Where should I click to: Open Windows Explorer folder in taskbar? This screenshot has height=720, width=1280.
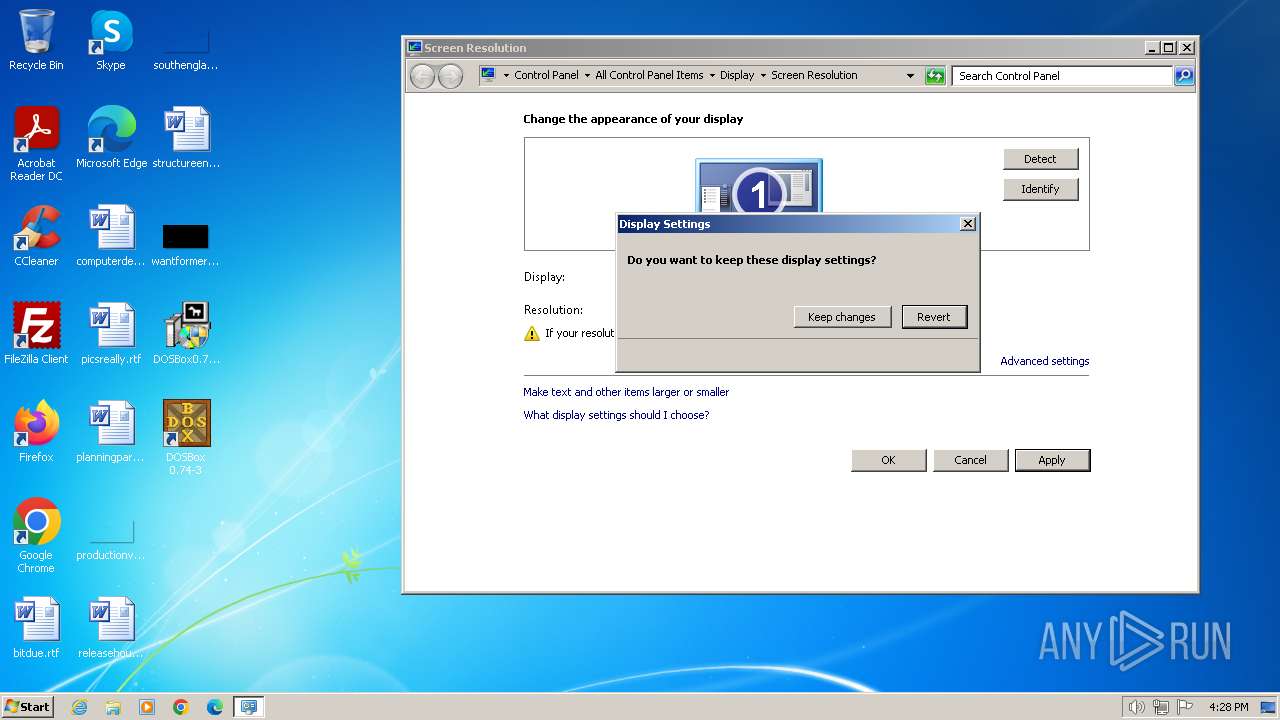113,707
